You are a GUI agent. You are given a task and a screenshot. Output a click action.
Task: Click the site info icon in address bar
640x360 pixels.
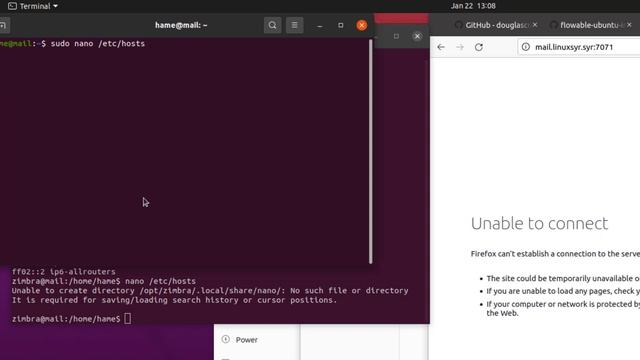click(526, 47)
